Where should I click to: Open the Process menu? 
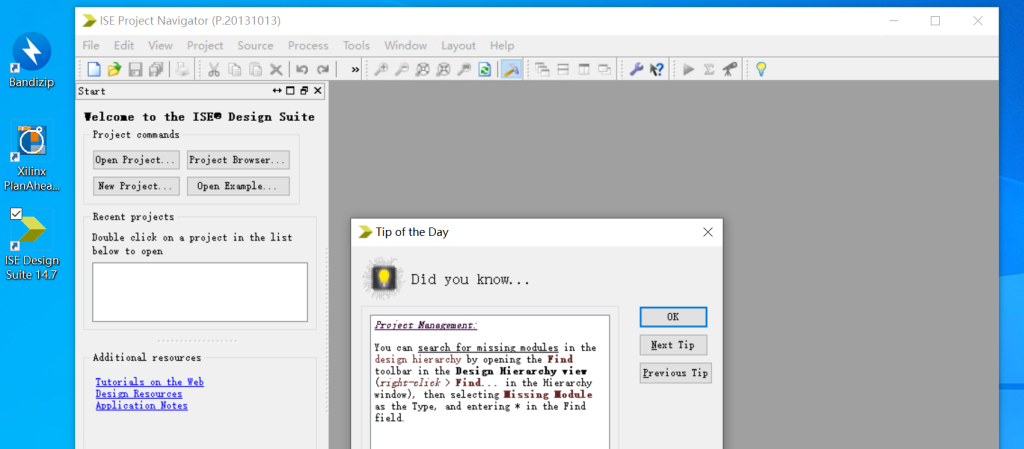pyautogui.click(x=308, y=45)
